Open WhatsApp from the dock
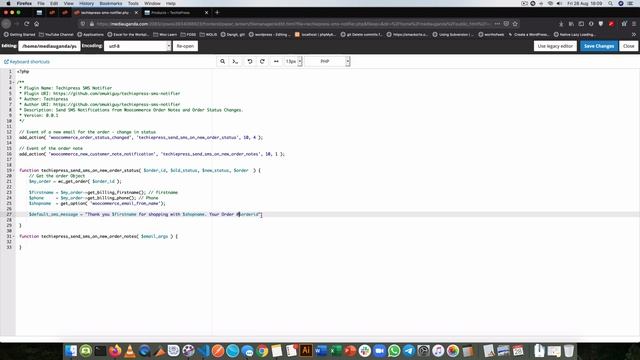 click(x=394, y=351)
